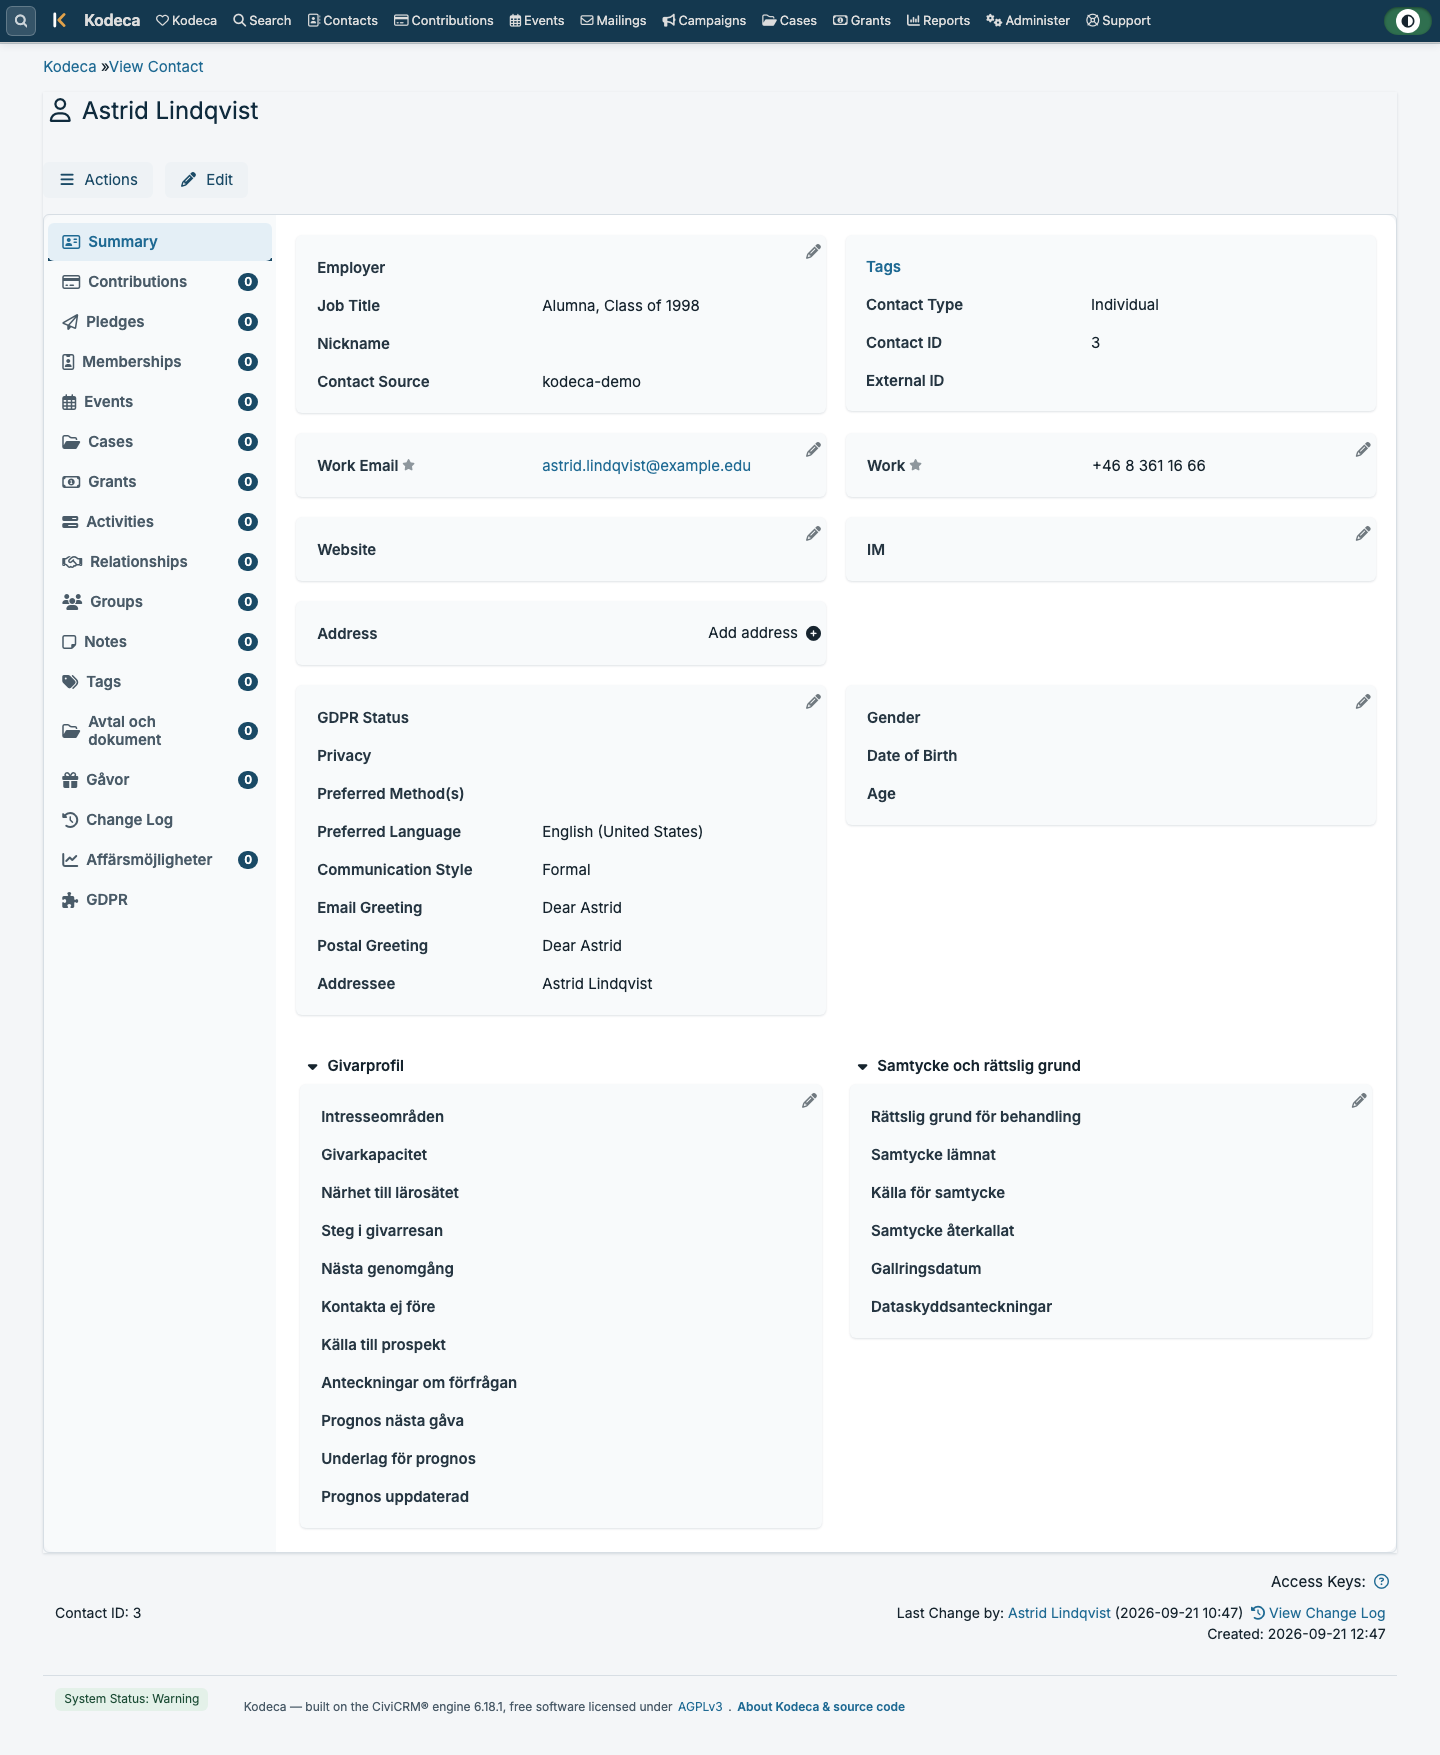
Task: Open the Contributions menu in top navigation
Action: 444,20
